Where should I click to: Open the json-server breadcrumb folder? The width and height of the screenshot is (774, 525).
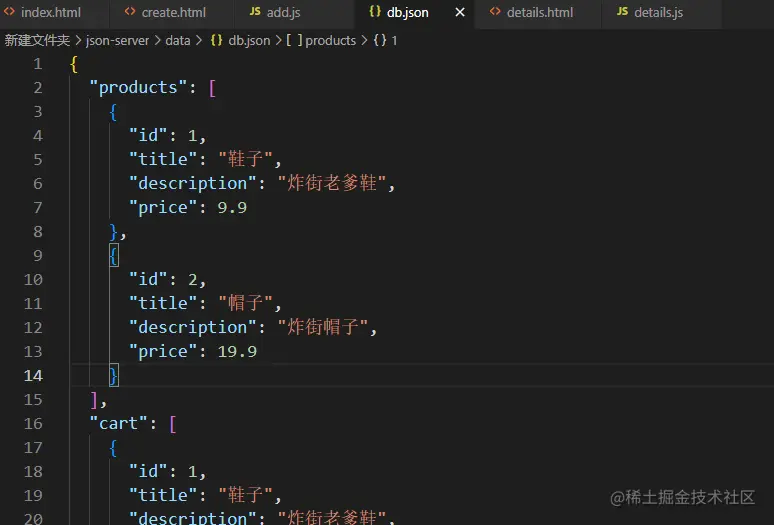[117, 40]
